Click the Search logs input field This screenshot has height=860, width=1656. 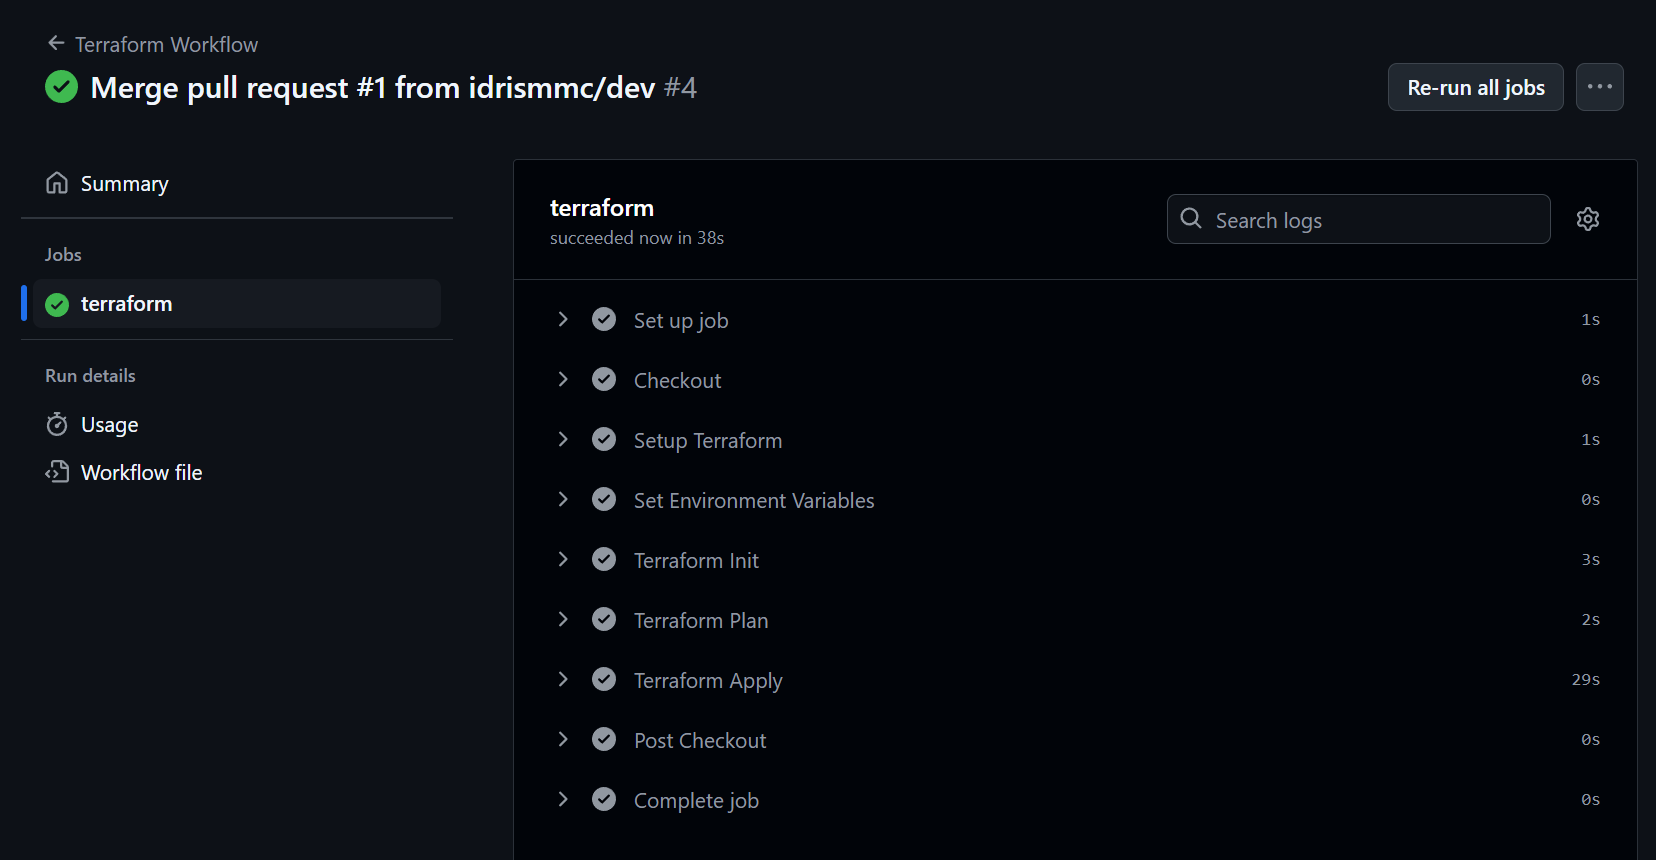coord(1358,219)
